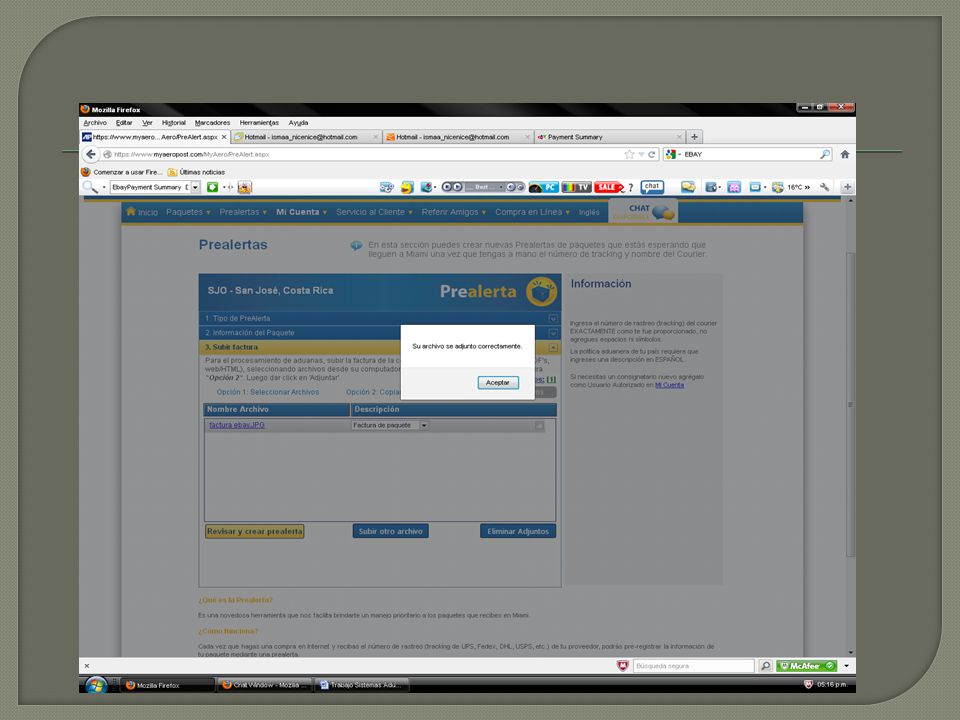Click the PC speedometer toolbar icon
This screenshot has height=720, width=960.
[543, 187]
